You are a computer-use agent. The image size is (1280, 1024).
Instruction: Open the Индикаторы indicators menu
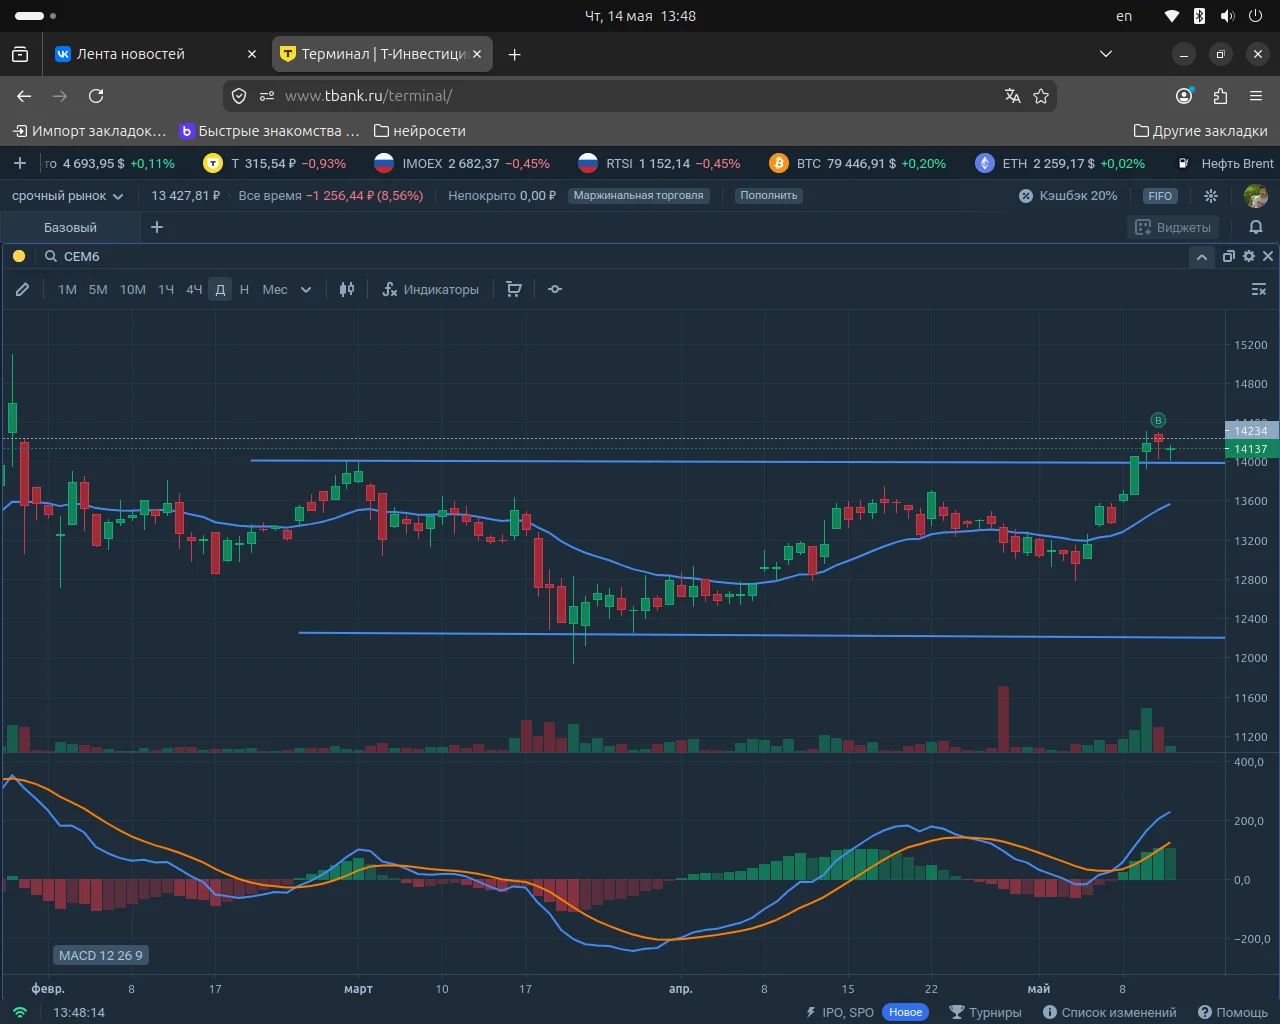tap(431, 290)
